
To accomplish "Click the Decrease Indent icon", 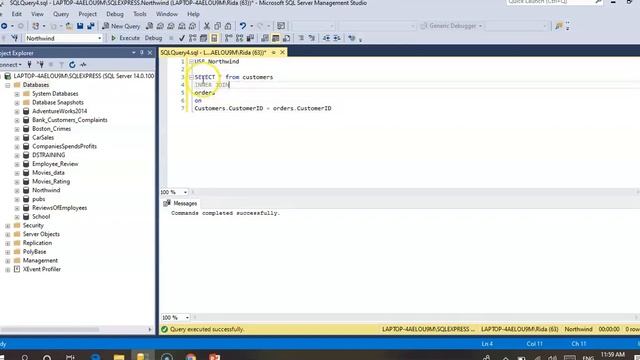I will [x=326, y=38].
